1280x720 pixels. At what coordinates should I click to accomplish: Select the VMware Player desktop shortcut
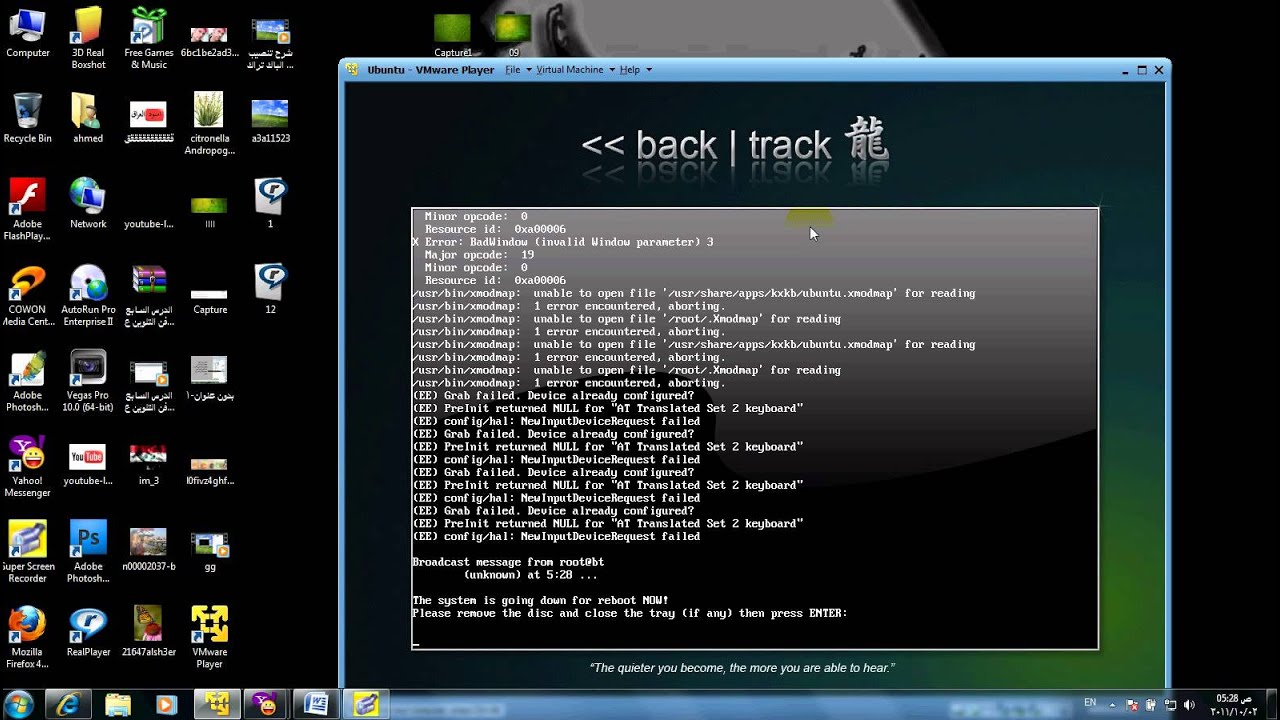click(210, 638)
